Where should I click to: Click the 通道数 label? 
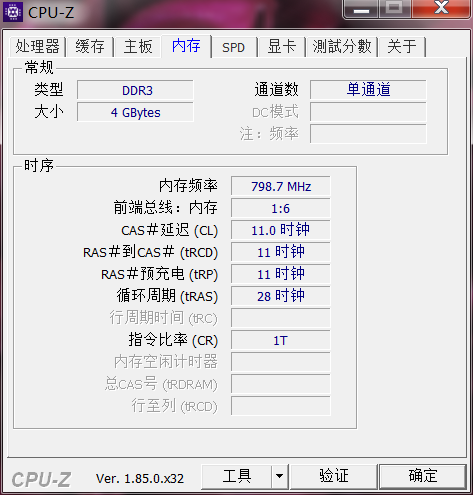coord(276,90)
